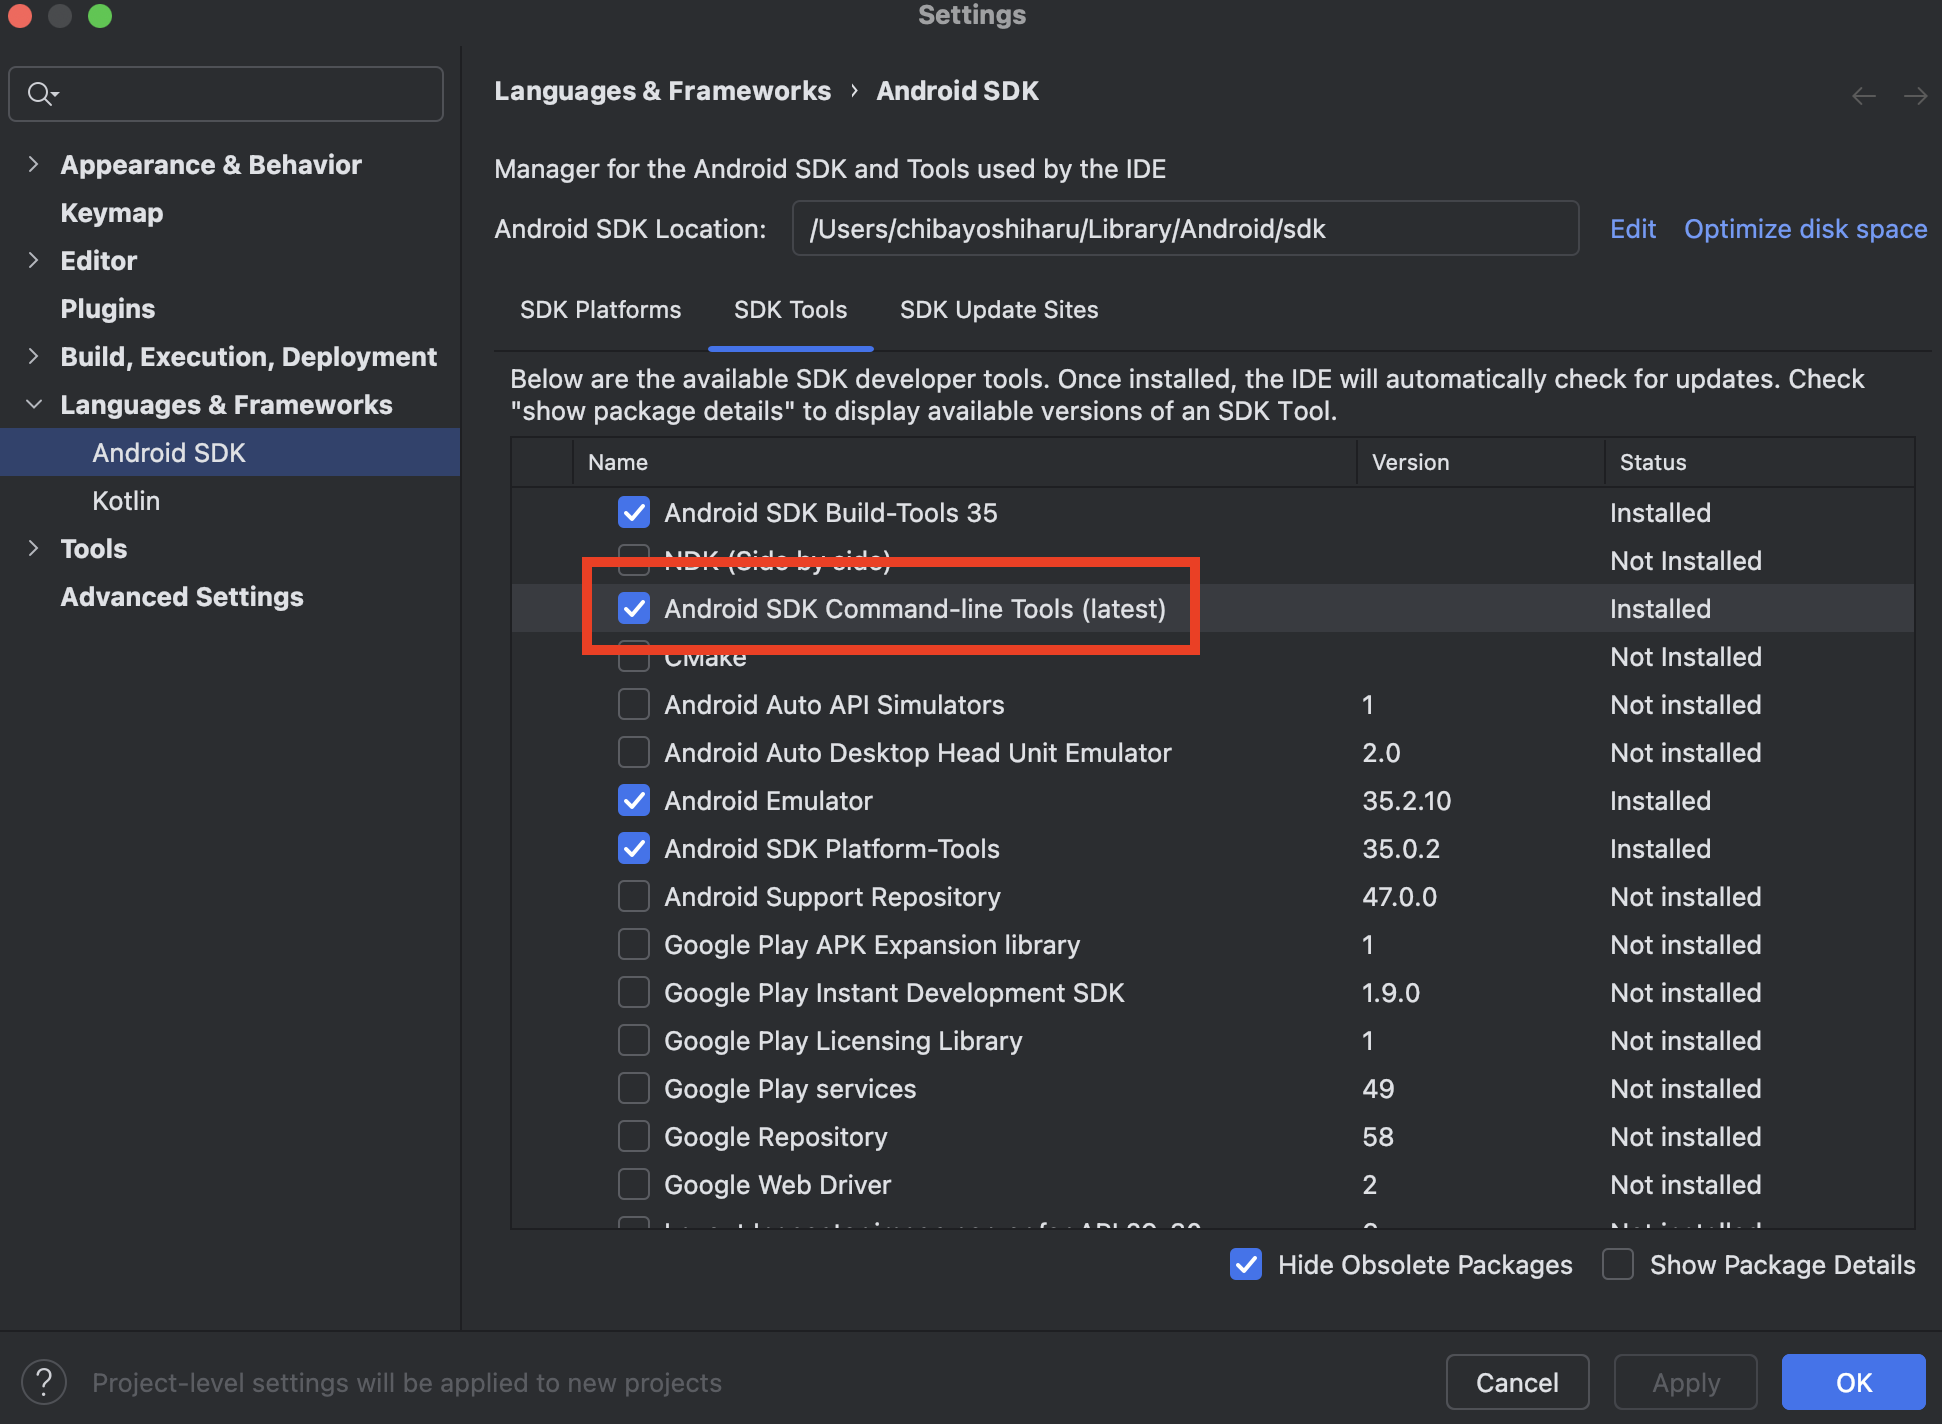Enable Show Package Details
The width and height of the screenshot is (1942, 1424).
[1617, 1264]
